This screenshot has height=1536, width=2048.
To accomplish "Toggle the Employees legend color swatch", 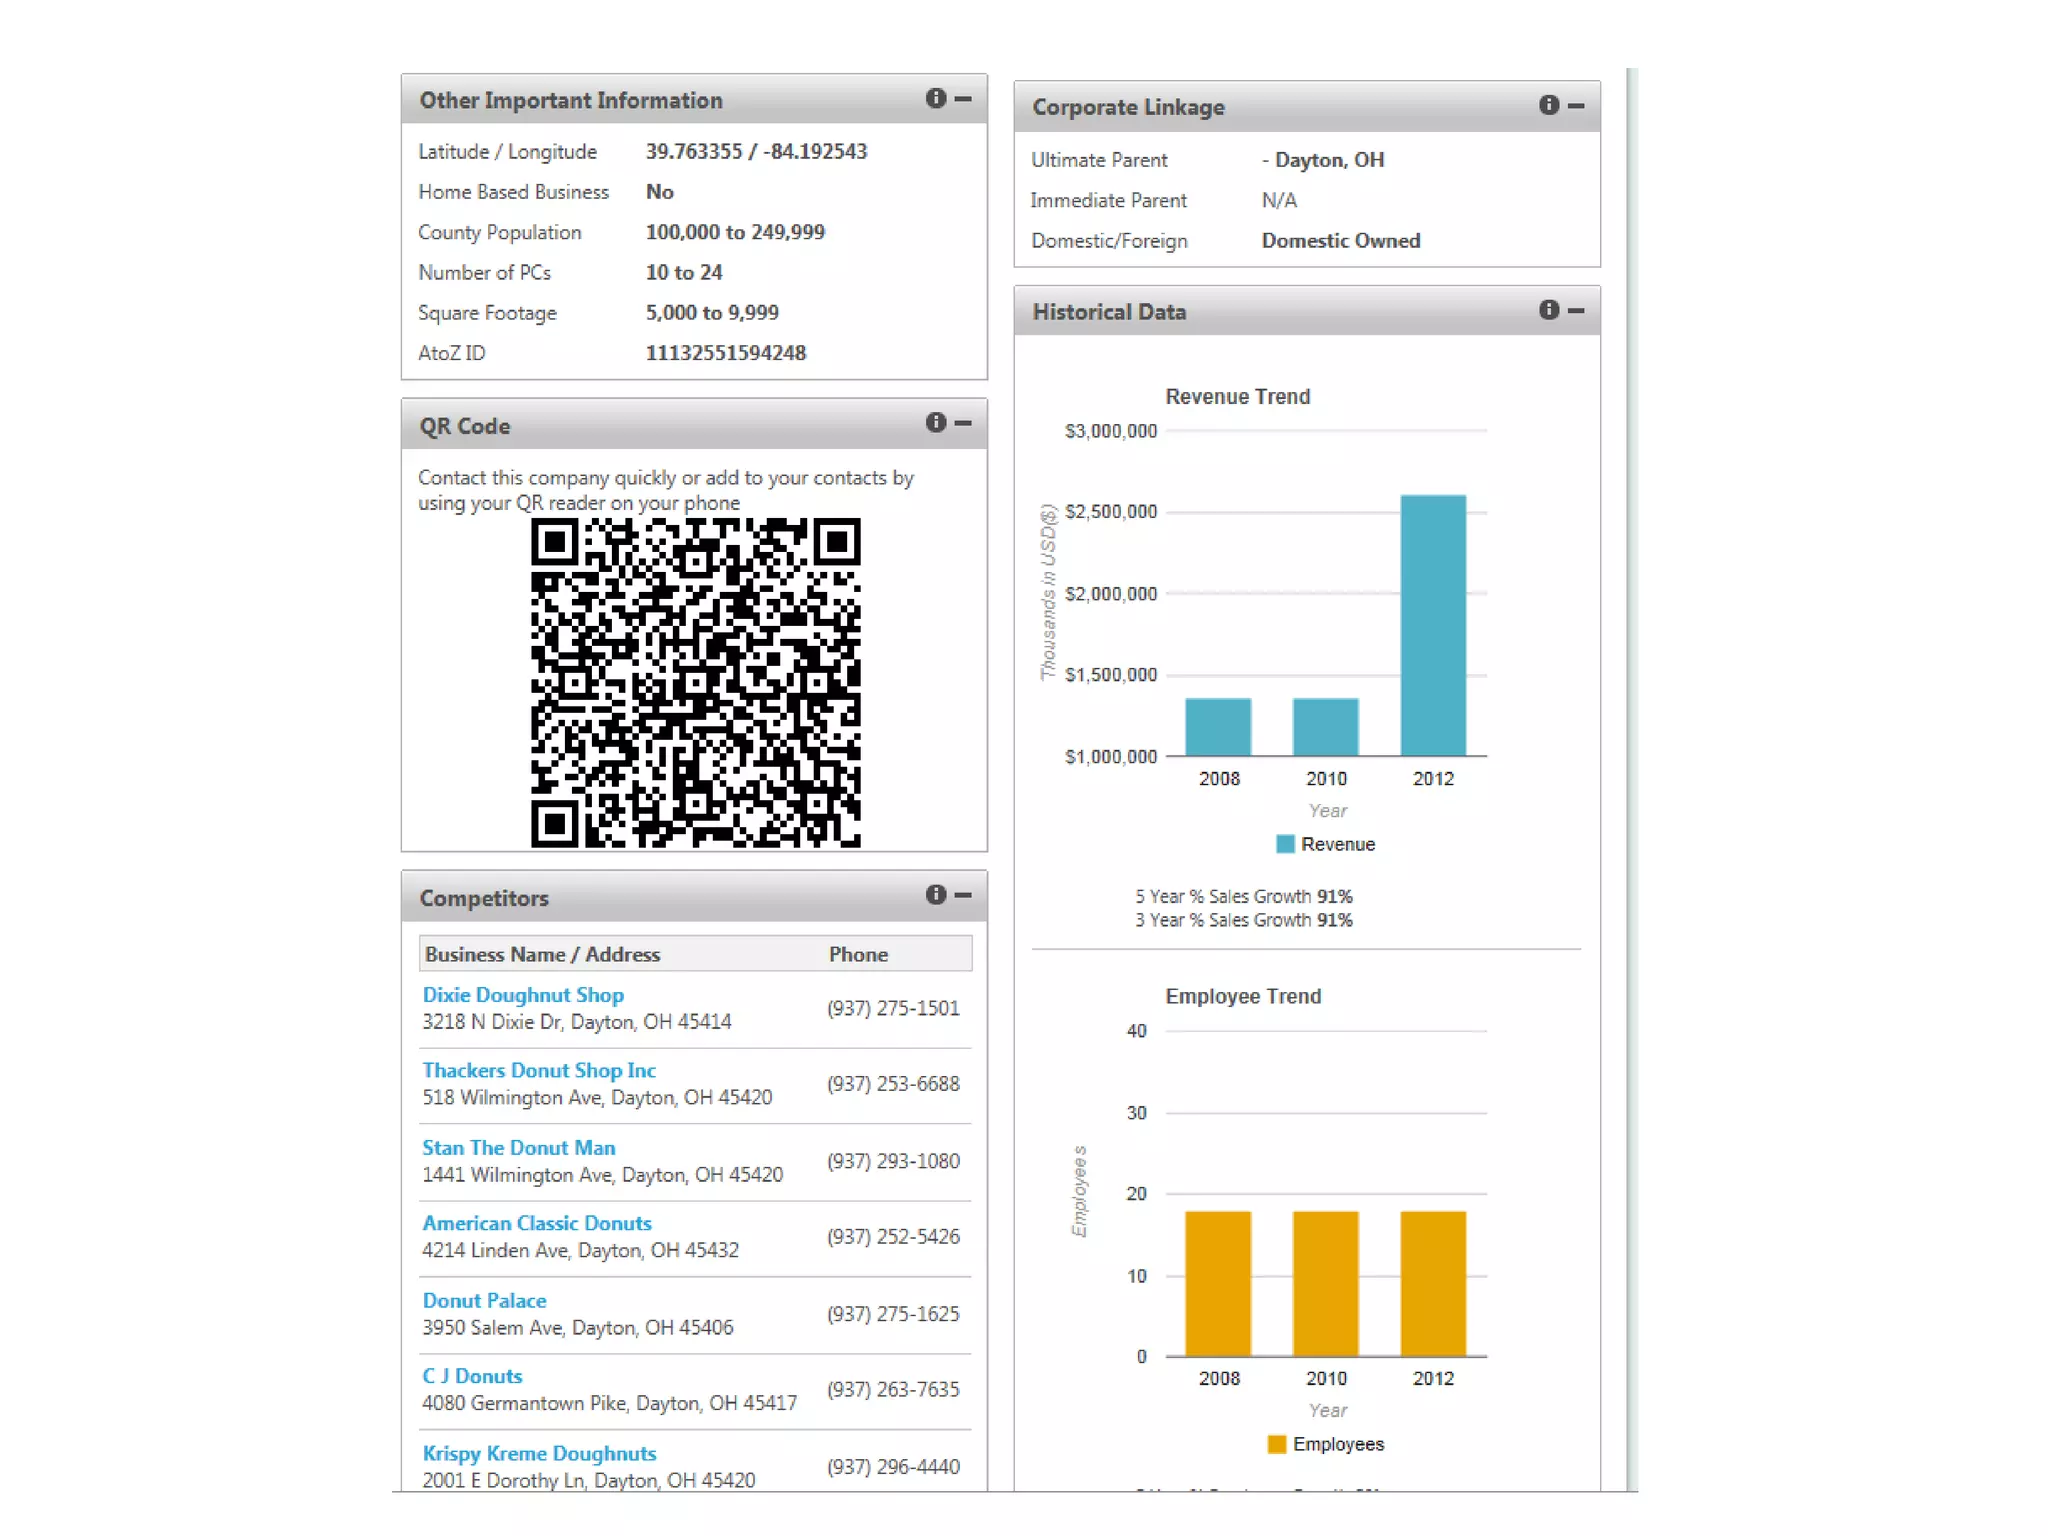I will click(1276, 1444).
